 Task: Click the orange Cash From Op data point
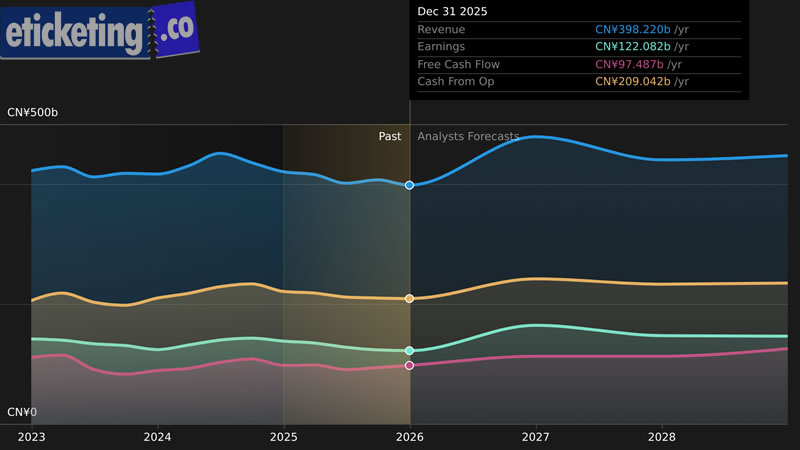pyautogui.click(x=409, y=298)
